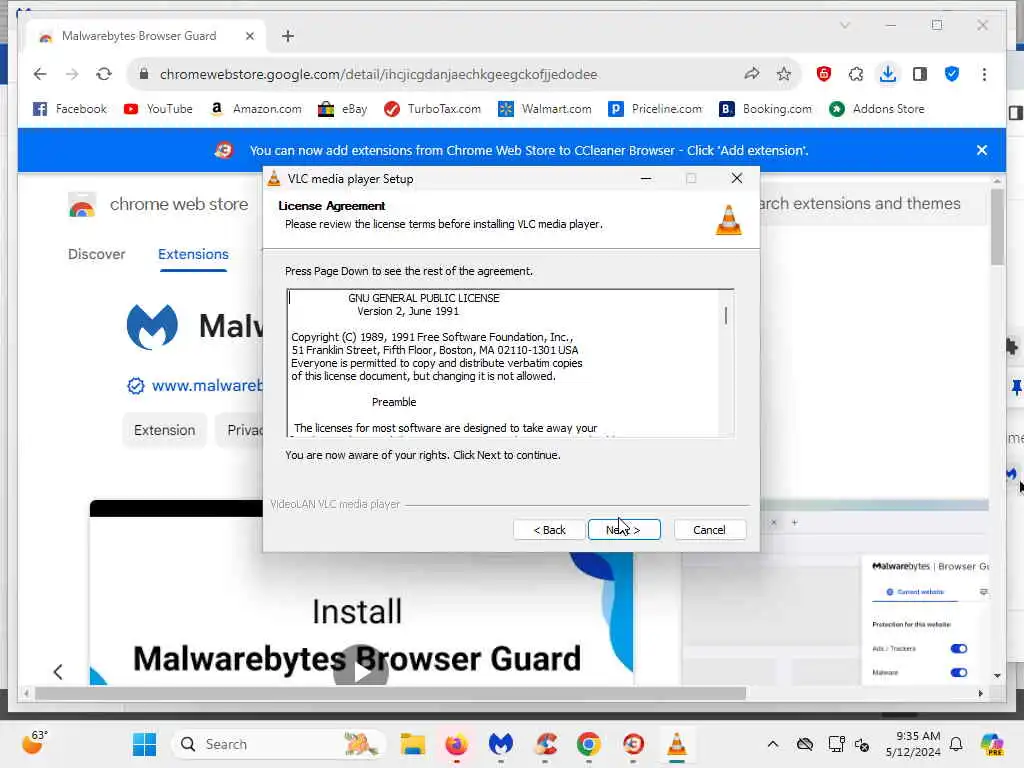Open the Priceline.com bookmark
The width and height of the screenshot is (1024, 768).
click(656, 109)
